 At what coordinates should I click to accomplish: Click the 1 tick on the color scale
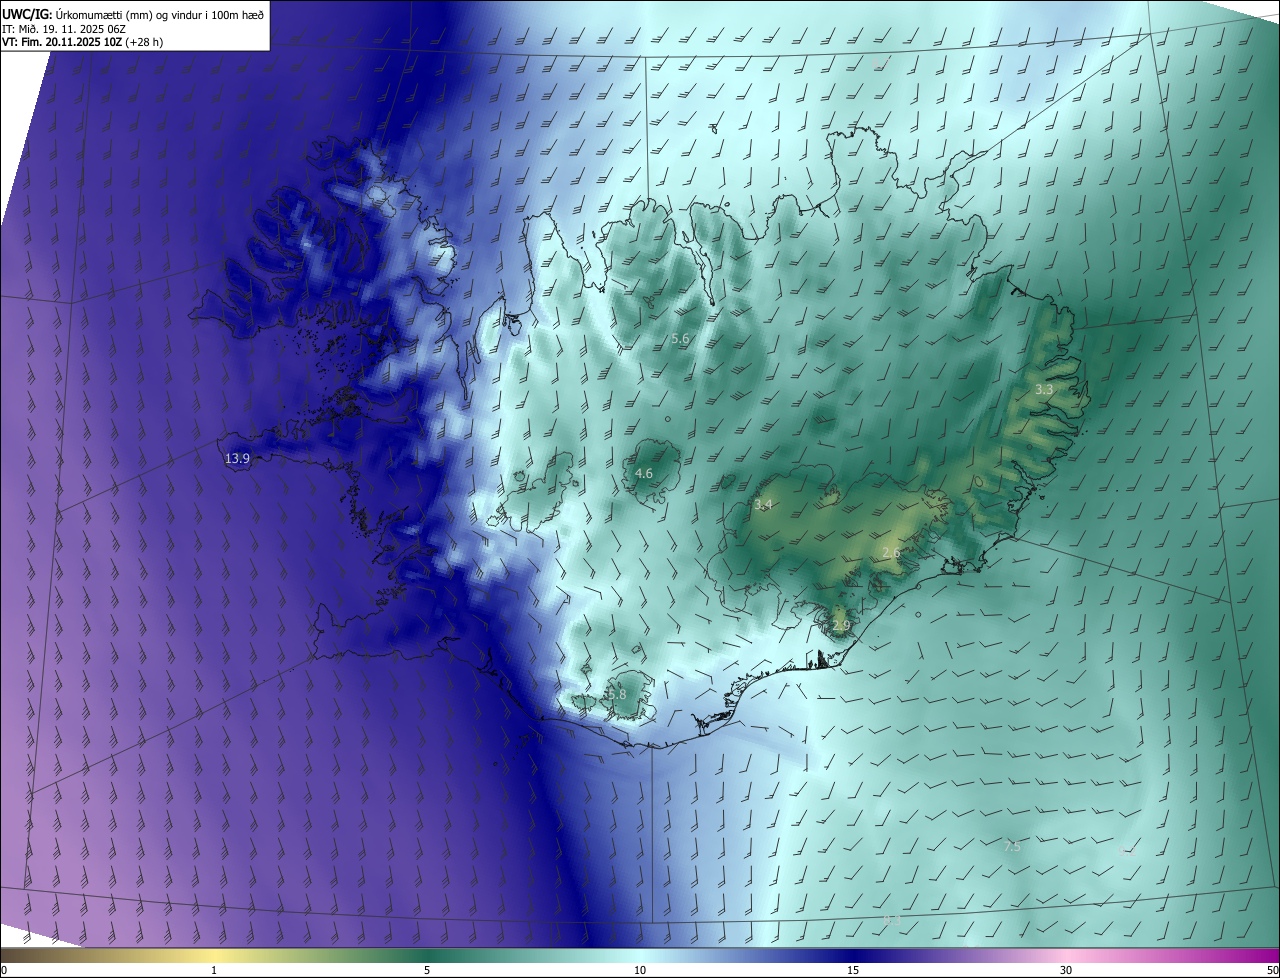coord(214,970)
